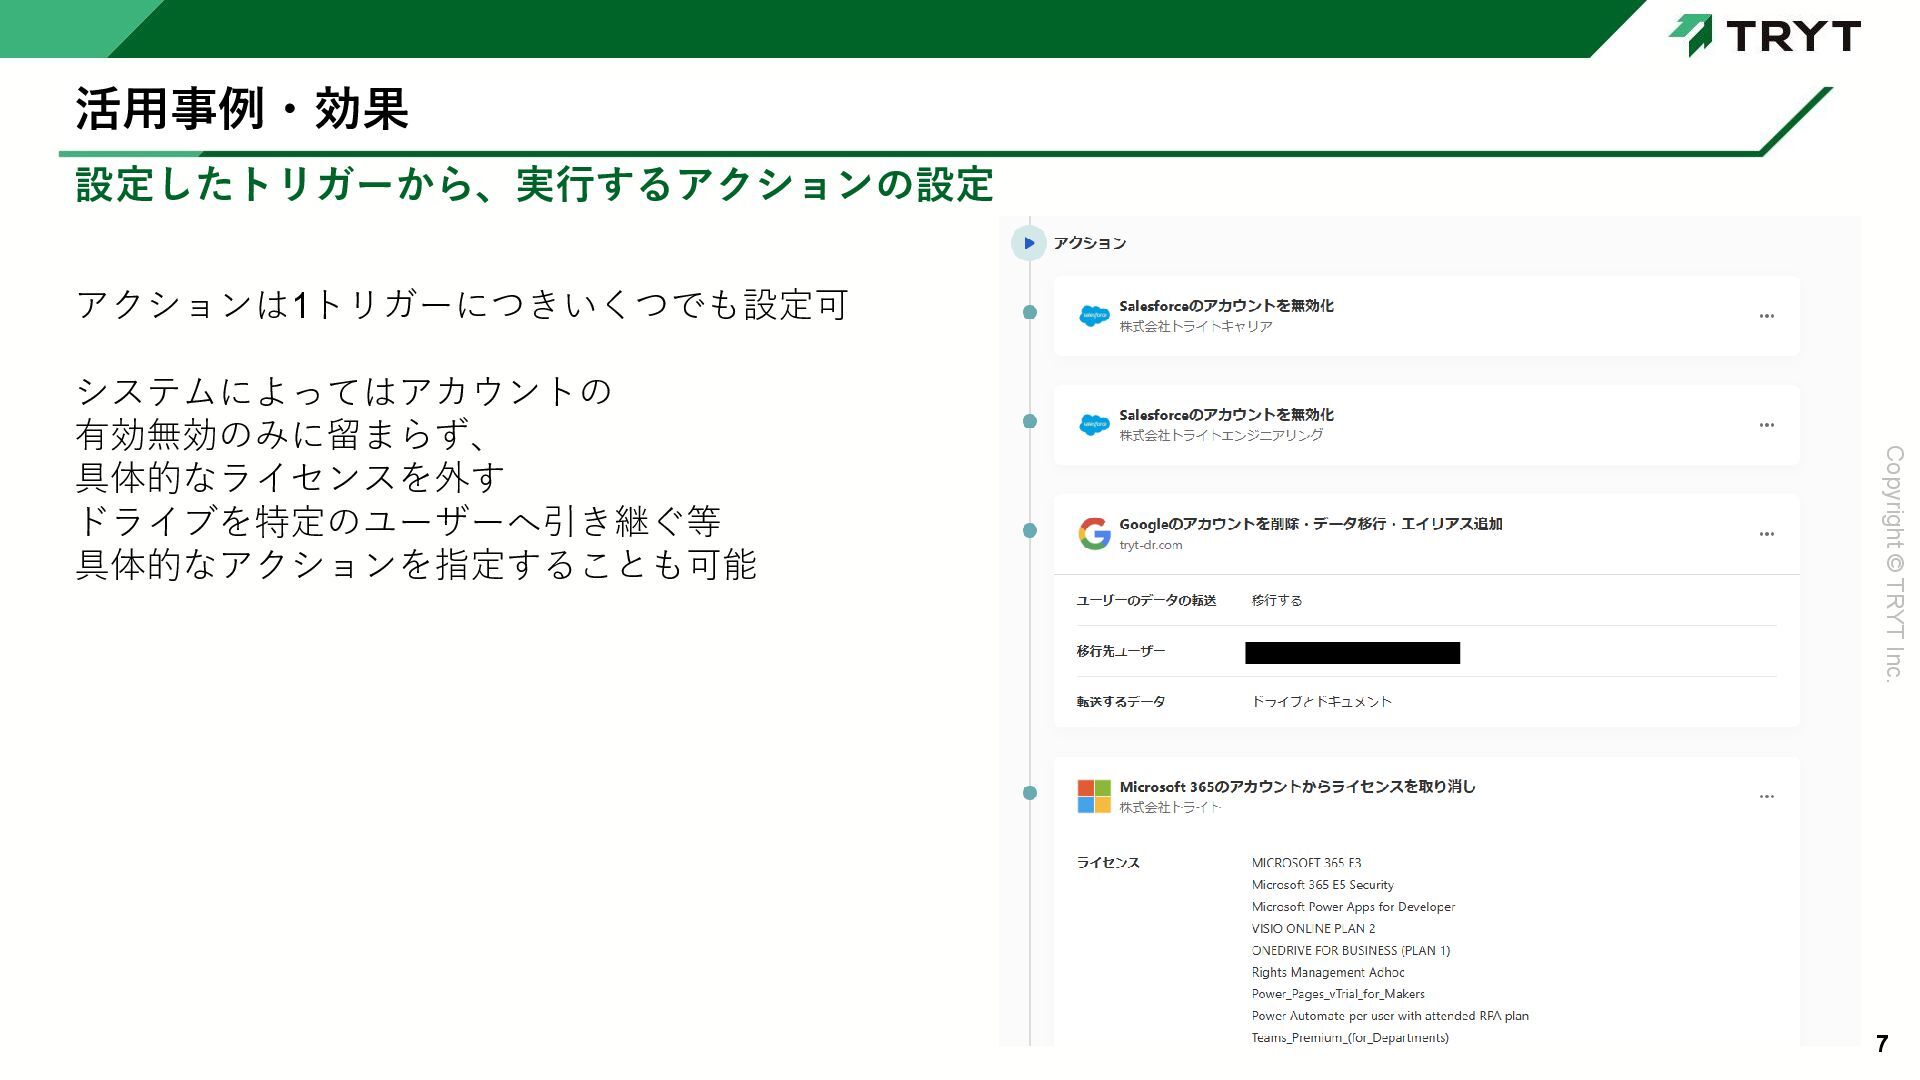Click the 移行する value for data transfer
This screenshot has height=1080, width=1920.
[1276, 600]
